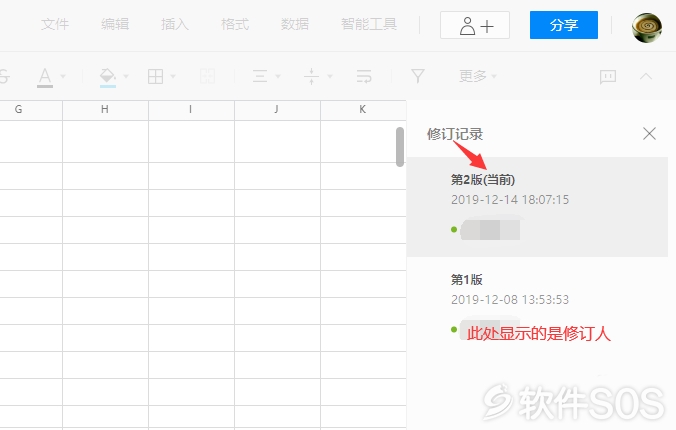
Task: Select column G header
Action: (x=31, y=110)
